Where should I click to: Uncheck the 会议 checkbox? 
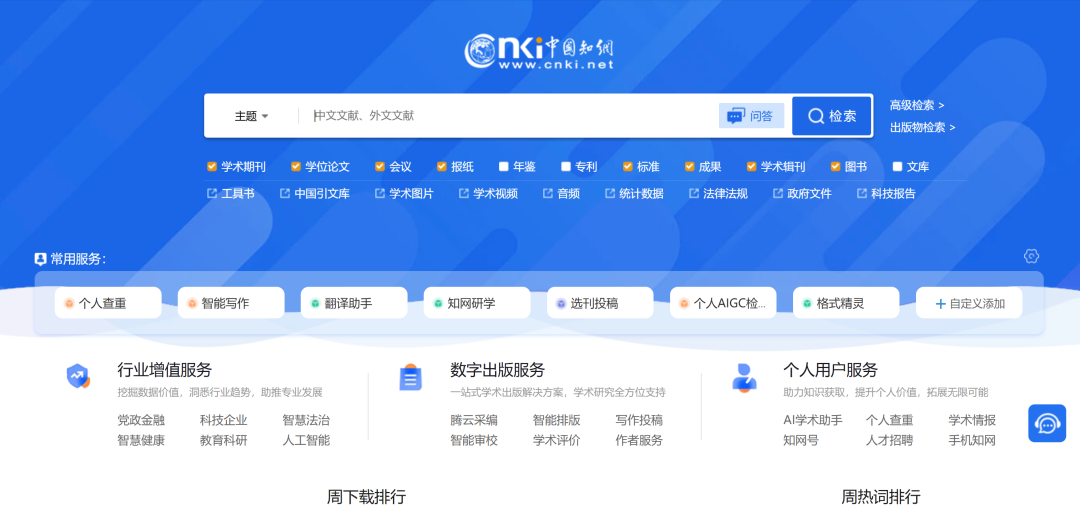click(x=380, y=167)
